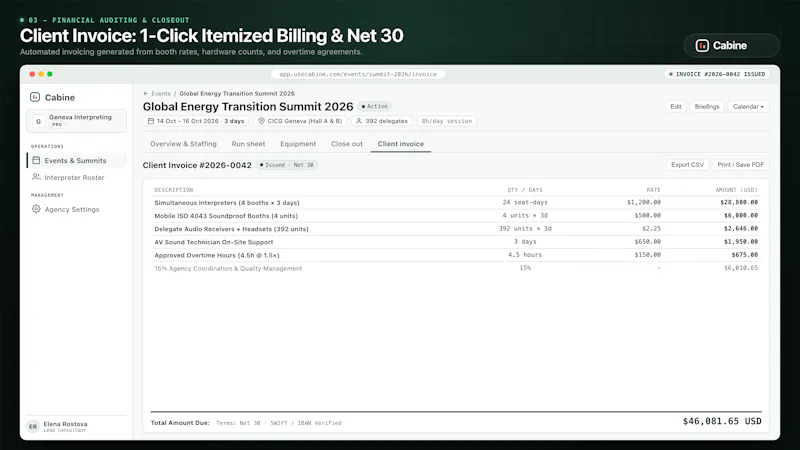Screen dimensions: 800x450
Task: Click AV Sound Technician On-Site Support row
Action: tap(456, 242)
